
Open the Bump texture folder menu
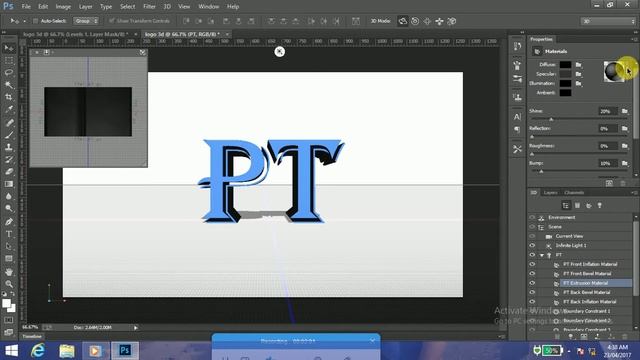tap(624, 163)
